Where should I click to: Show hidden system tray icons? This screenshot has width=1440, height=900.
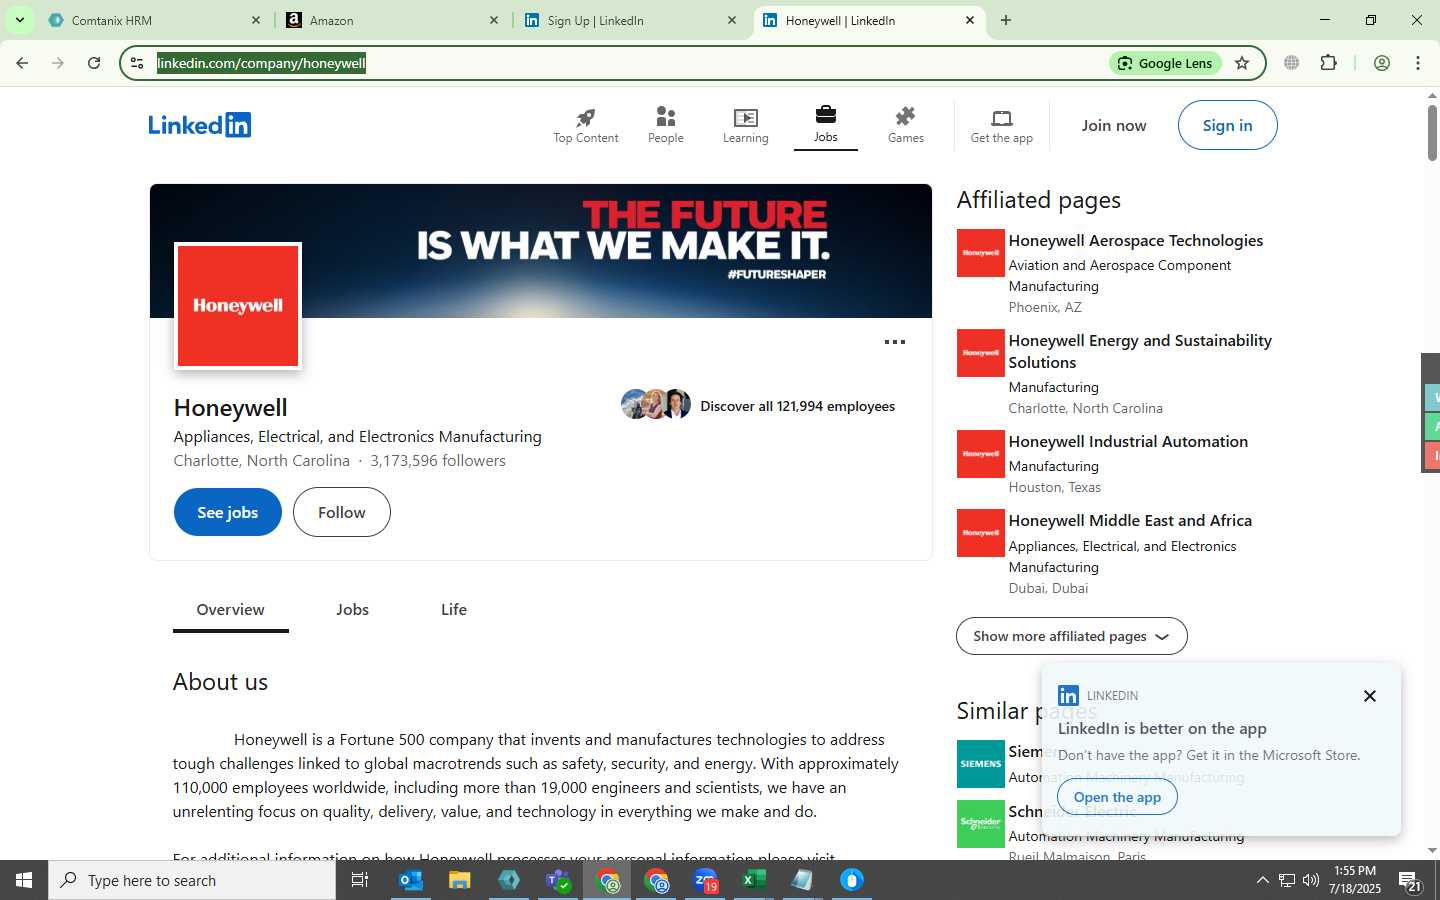click(1262, 880)
